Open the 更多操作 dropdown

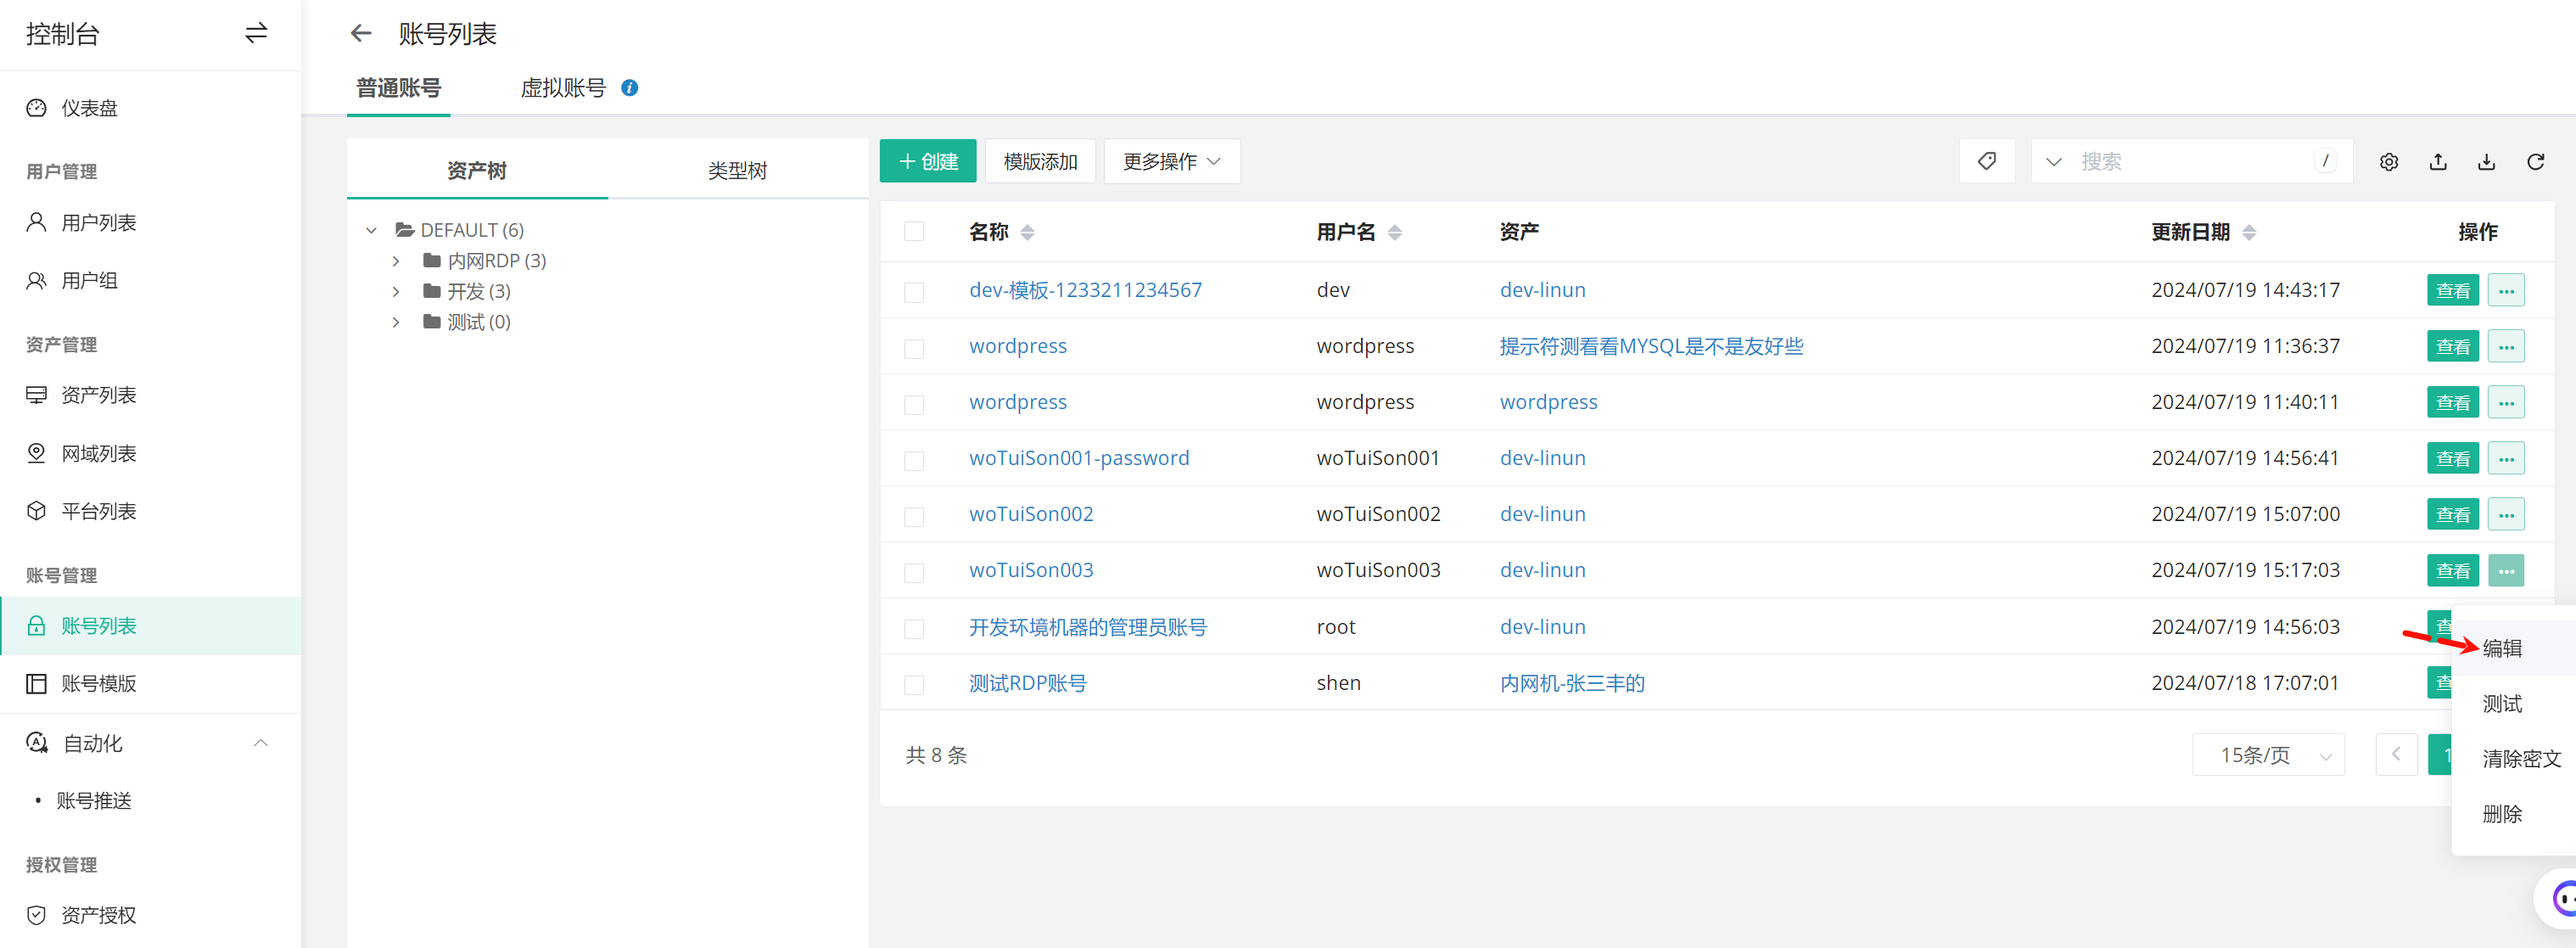[x=1171, y=162]
